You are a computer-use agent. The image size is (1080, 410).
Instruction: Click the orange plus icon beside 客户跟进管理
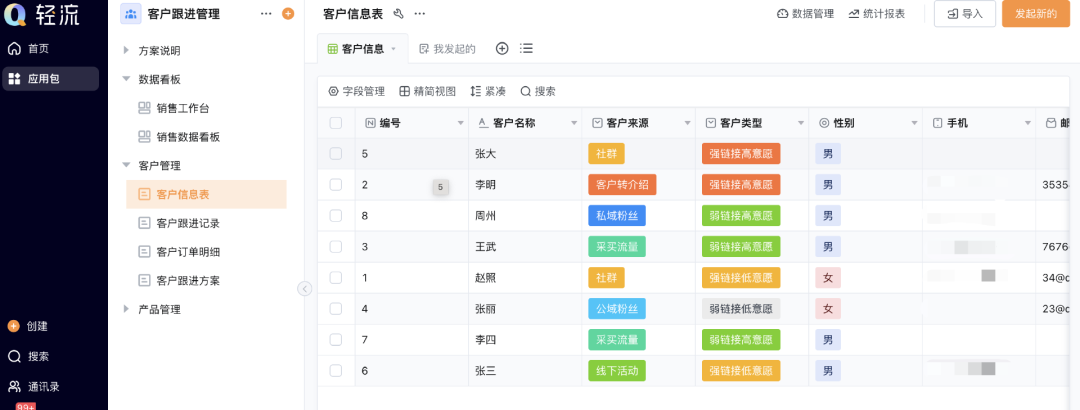(x=288, y=14)
